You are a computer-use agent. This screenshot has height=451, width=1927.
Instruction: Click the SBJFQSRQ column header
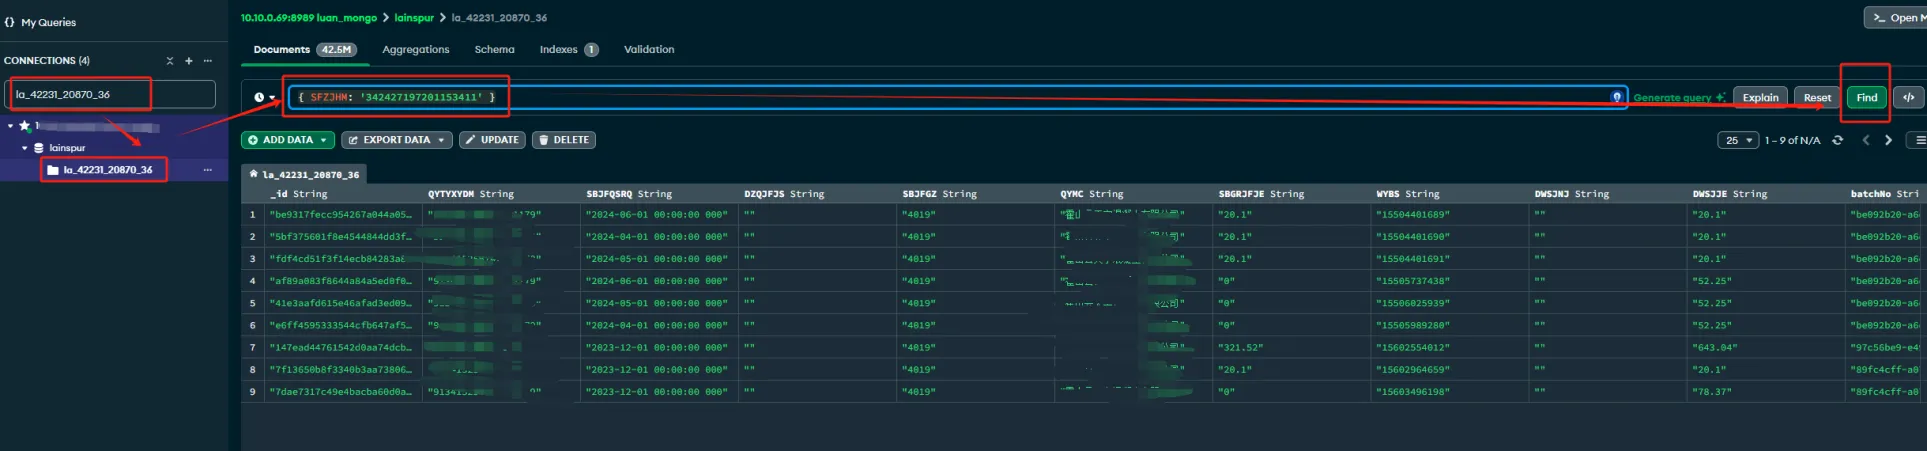(659, 194)
